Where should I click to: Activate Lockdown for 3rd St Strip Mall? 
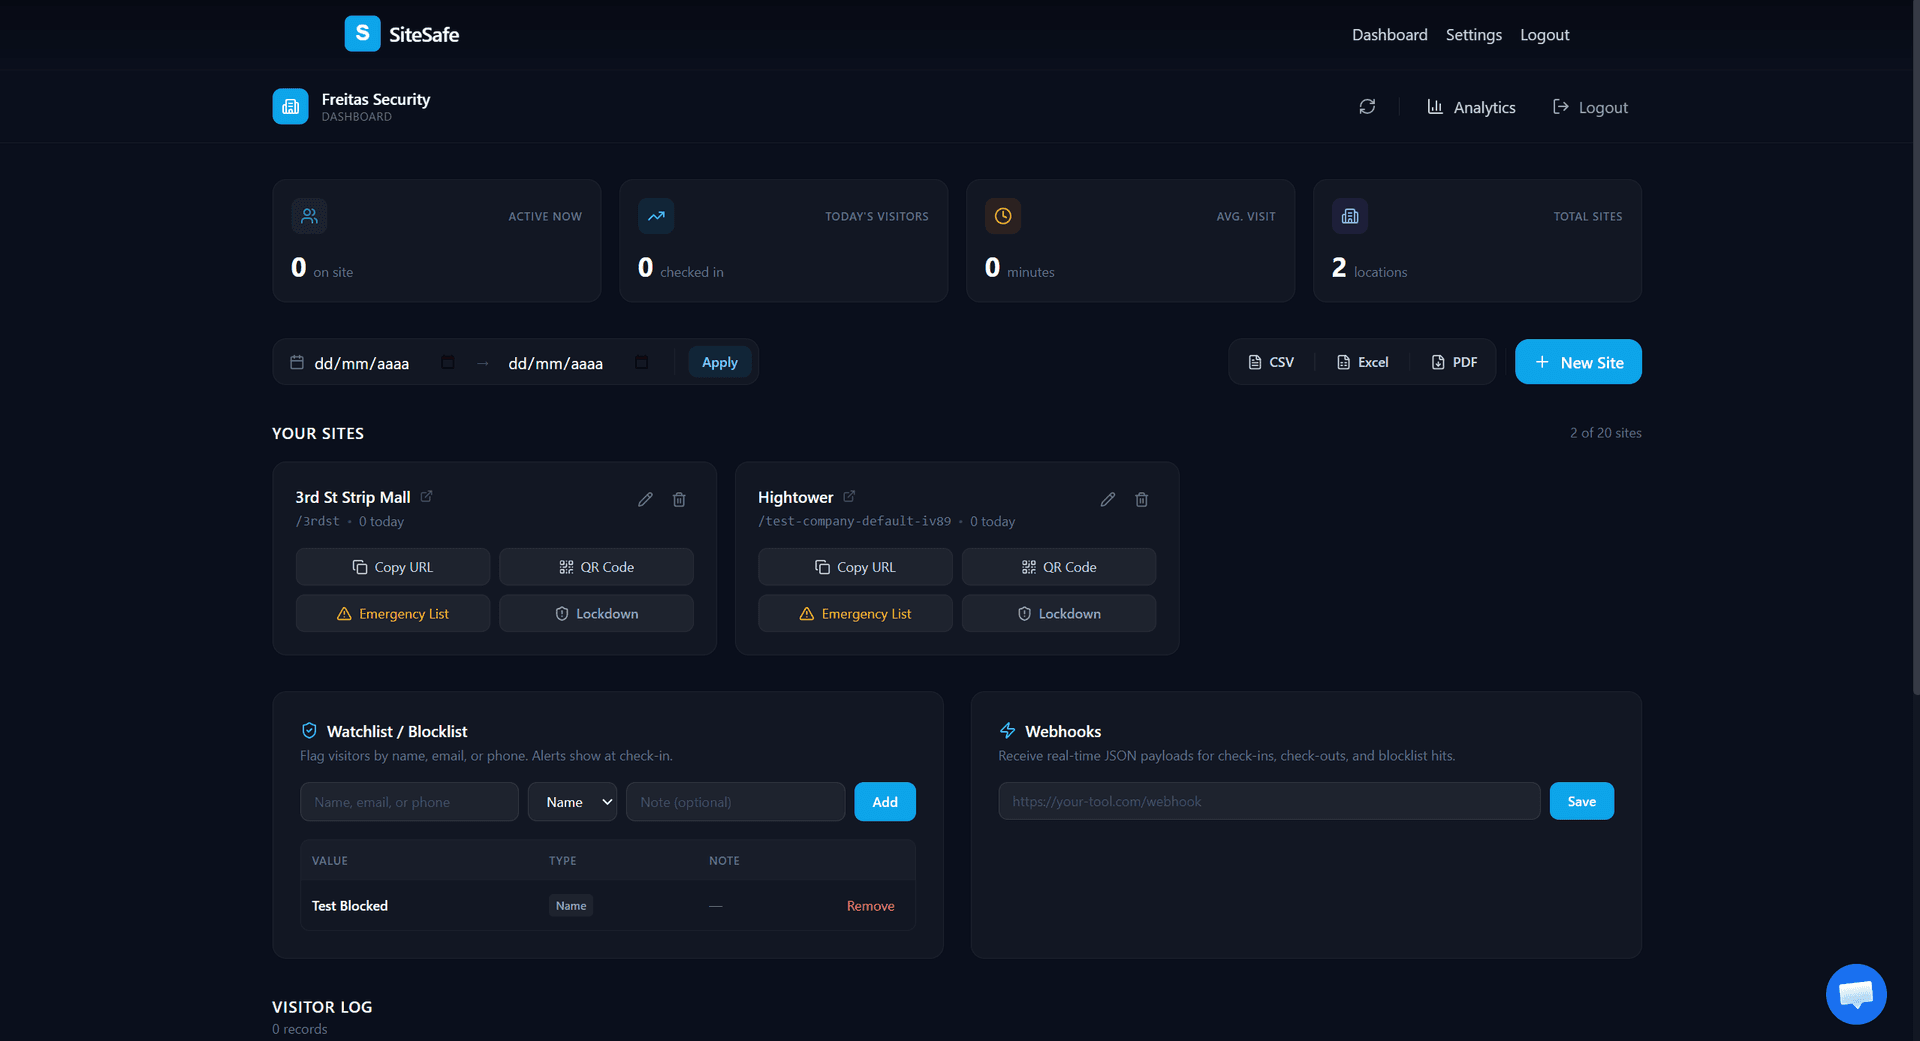(x=596, y=614)
